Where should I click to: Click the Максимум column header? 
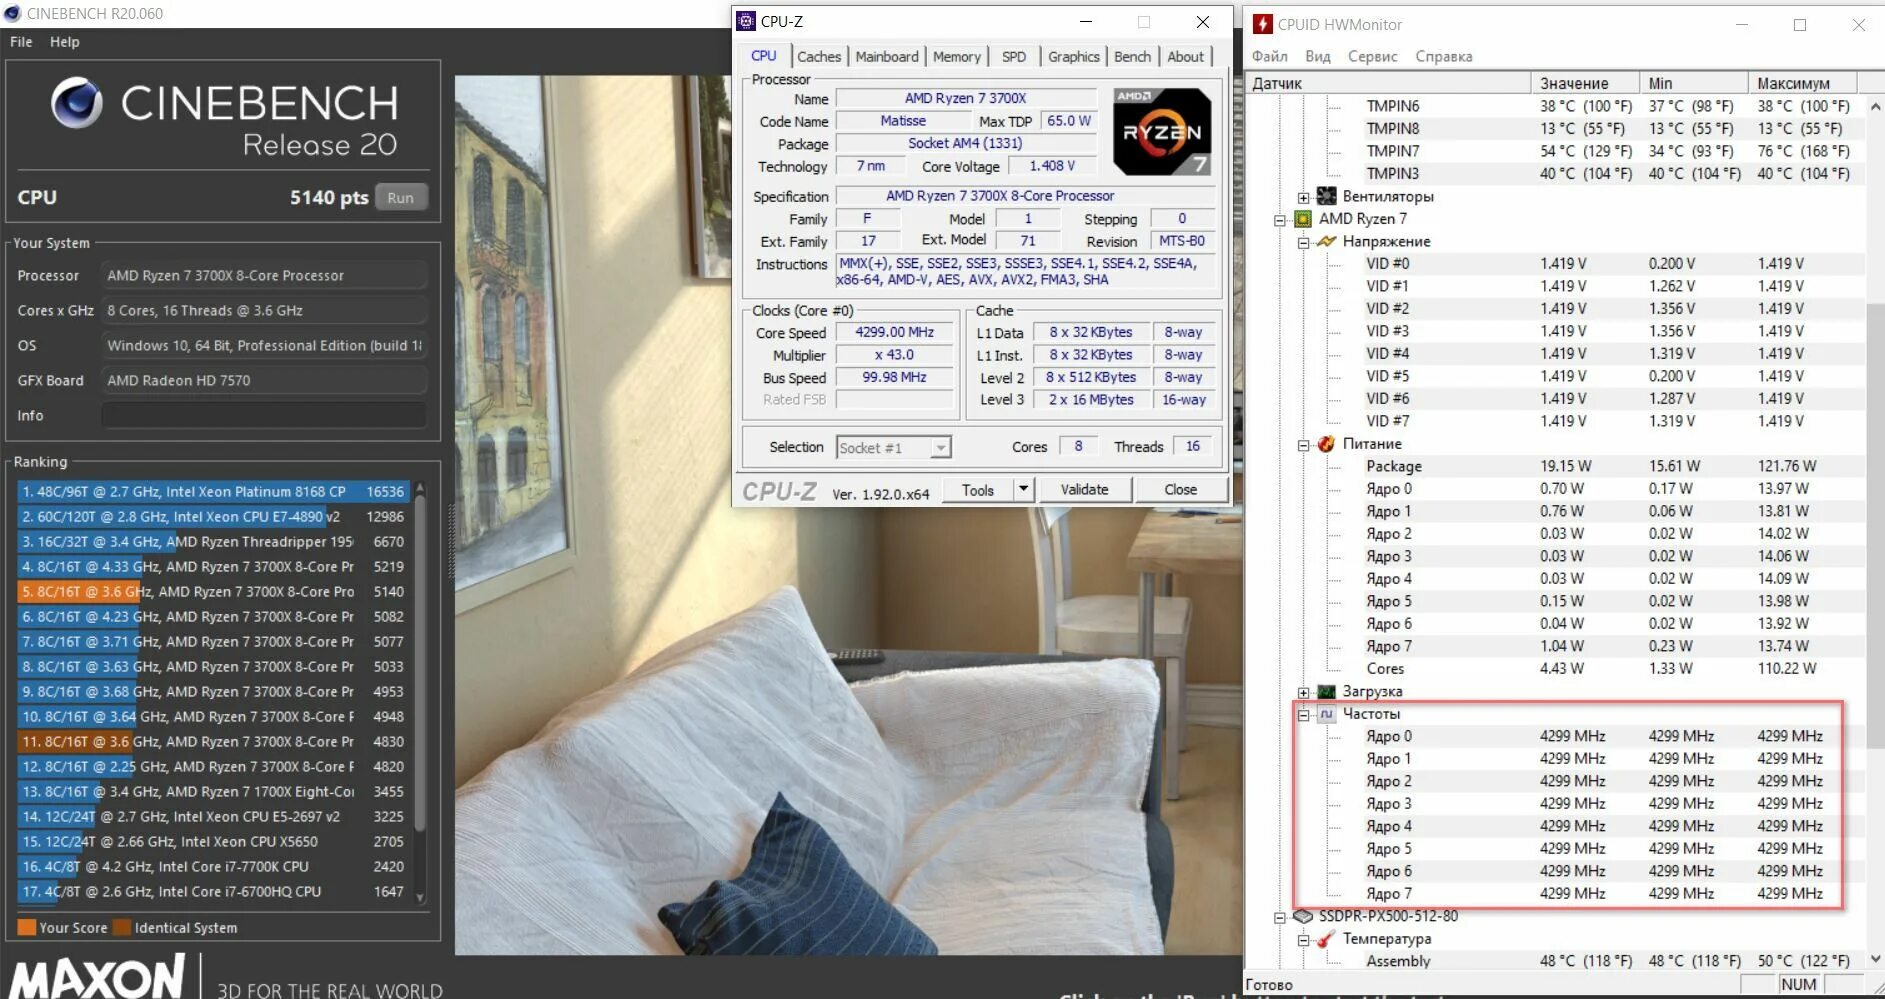click(x=1803, y=83)
